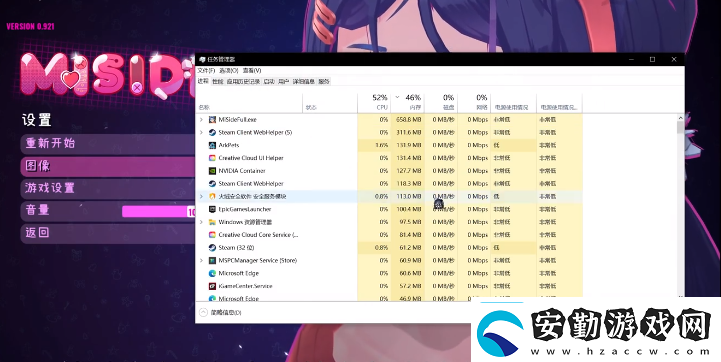Click the MiSideFull.exe process icon
Screen dimensions: 721x362
coord(212,120)
